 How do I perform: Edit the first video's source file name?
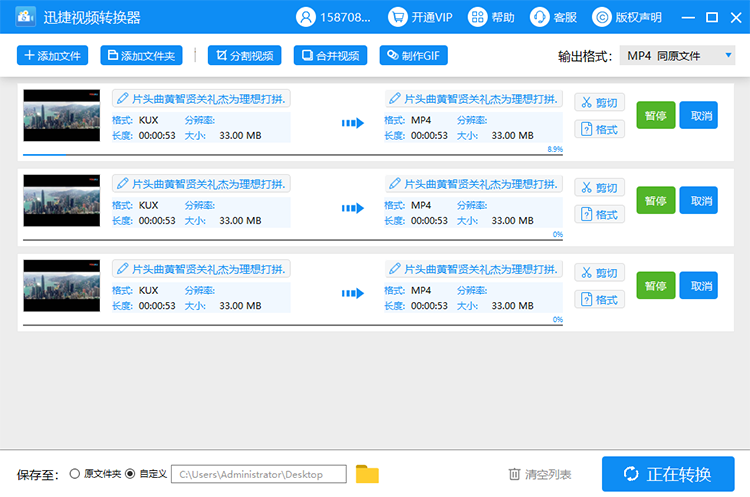tap(201, 98)
